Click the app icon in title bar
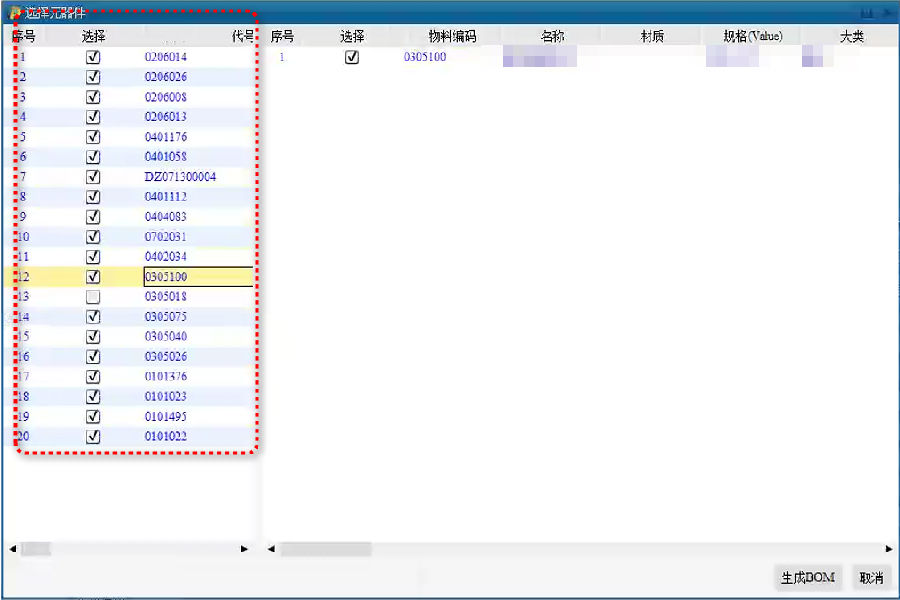 15,13
